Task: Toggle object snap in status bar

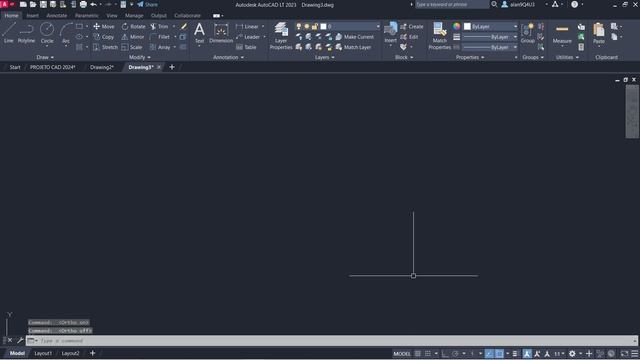Action: 499,353
